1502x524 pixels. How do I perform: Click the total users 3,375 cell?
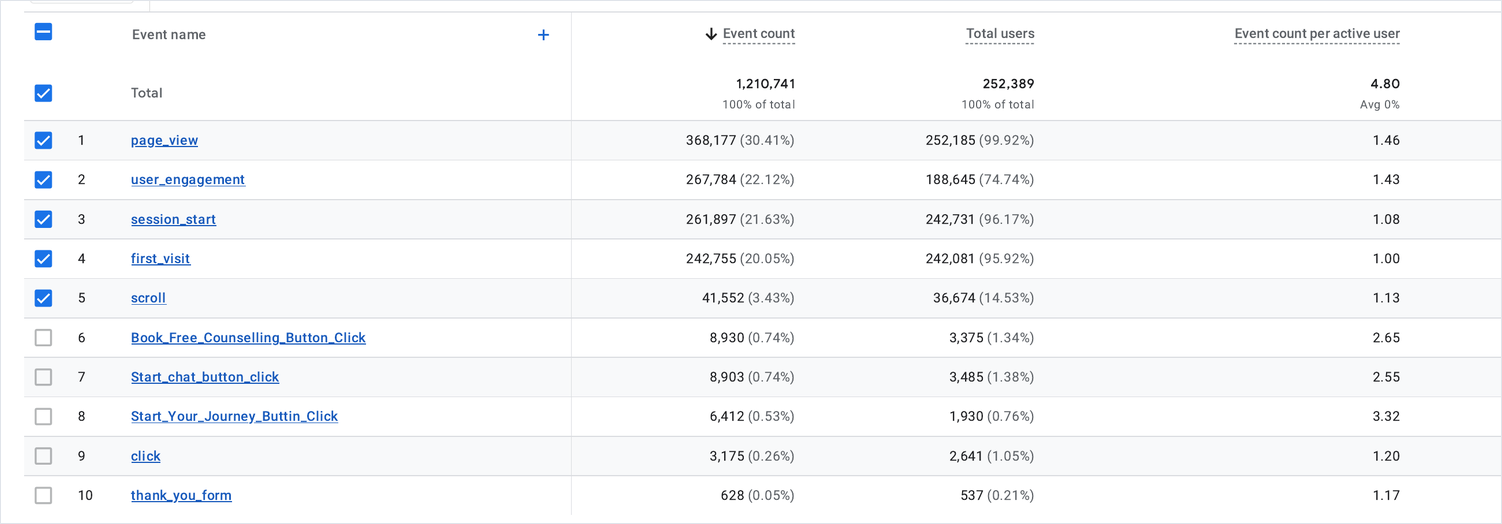(x=966, y=338)
